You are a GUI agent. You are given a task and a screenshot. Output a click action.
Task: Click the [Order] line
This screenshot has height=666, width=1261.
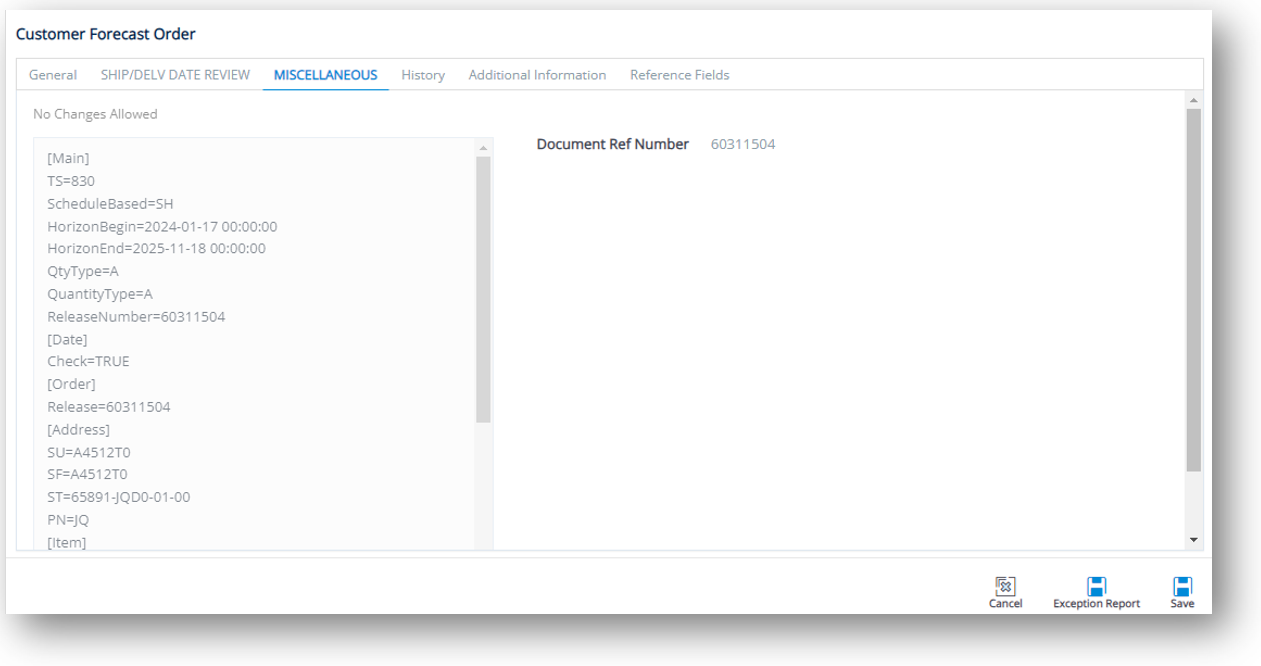point(71,384)
